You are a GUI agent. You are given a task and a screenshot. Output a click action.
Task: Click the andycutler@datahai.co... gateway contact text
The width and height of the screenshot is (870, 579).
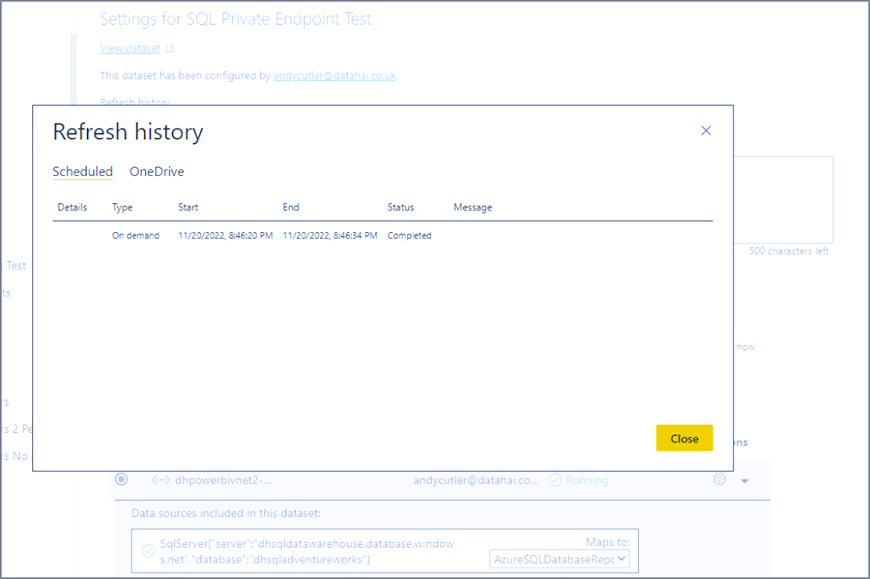(x=476, y=480)
